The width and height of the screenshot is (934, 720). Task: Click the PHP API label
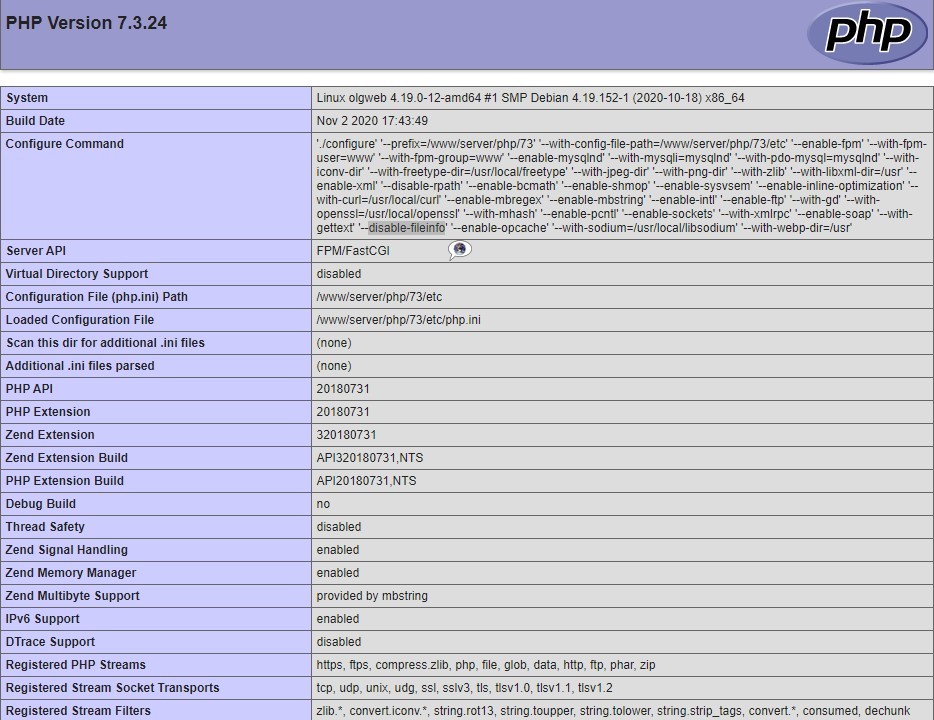point(29,389)
